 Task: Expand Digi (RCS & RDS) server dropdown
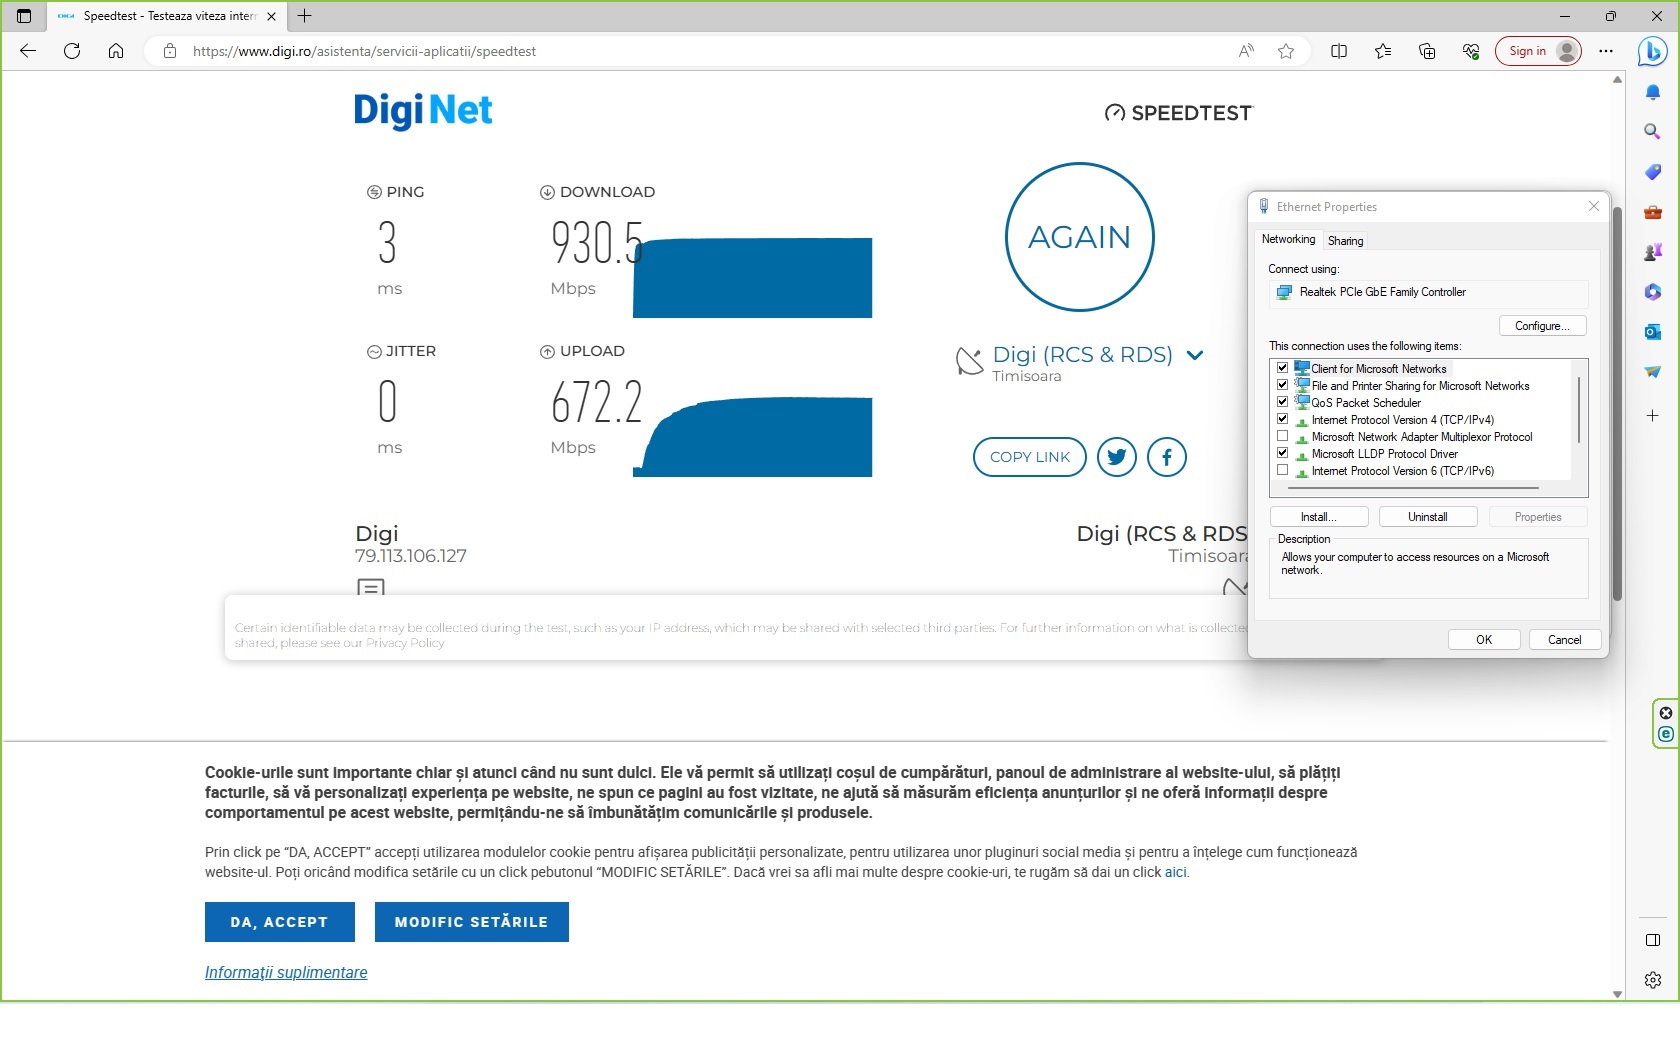(x=1195, y=355)
